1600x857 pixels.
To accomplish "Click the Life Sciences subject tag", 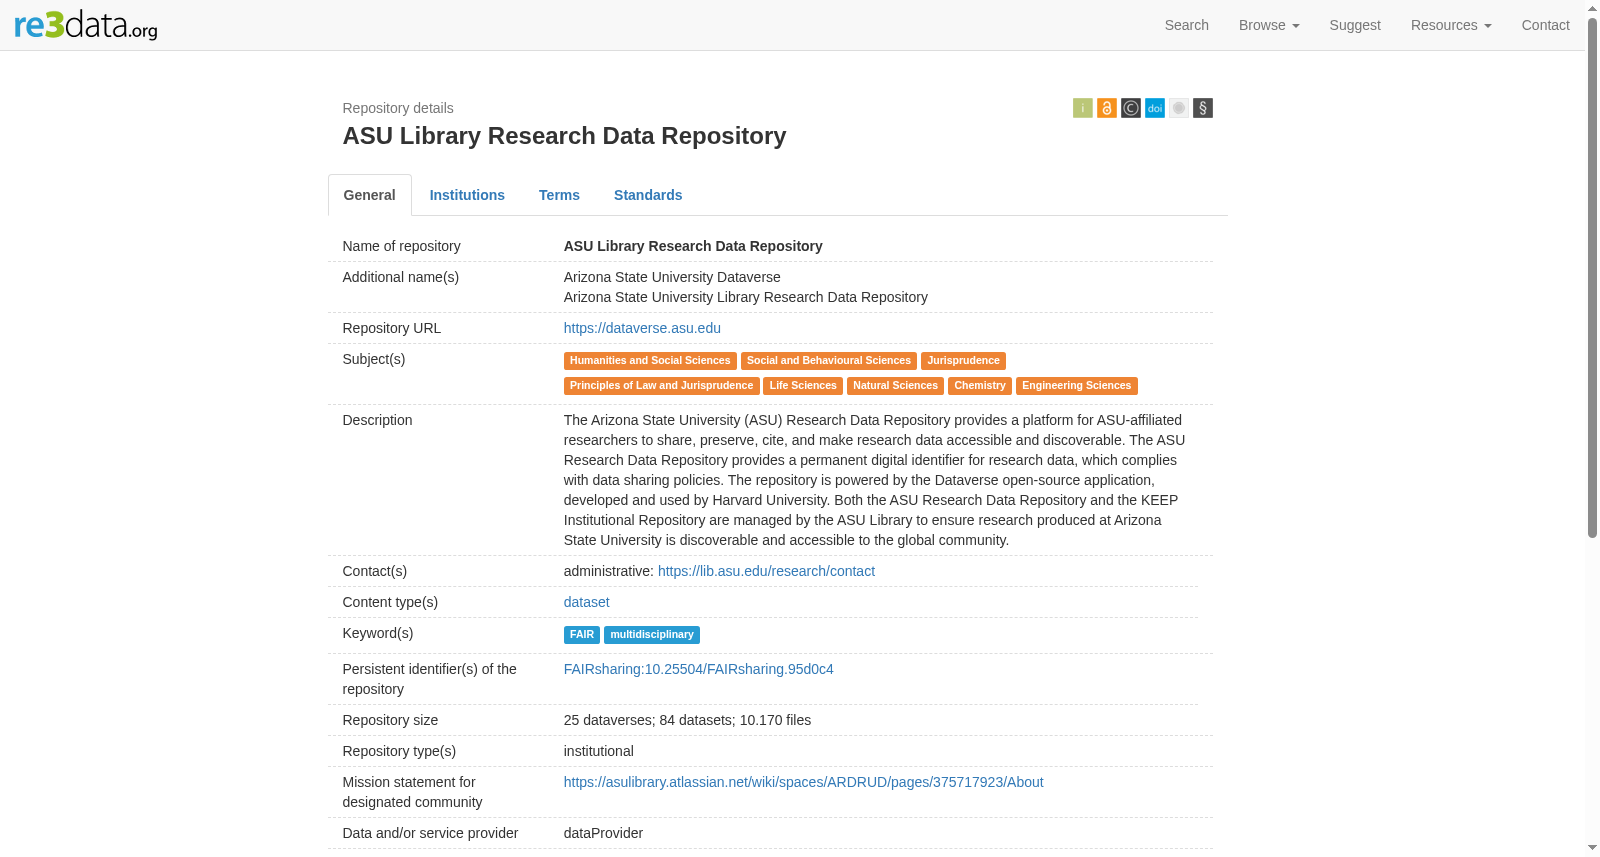I will 803,386.
